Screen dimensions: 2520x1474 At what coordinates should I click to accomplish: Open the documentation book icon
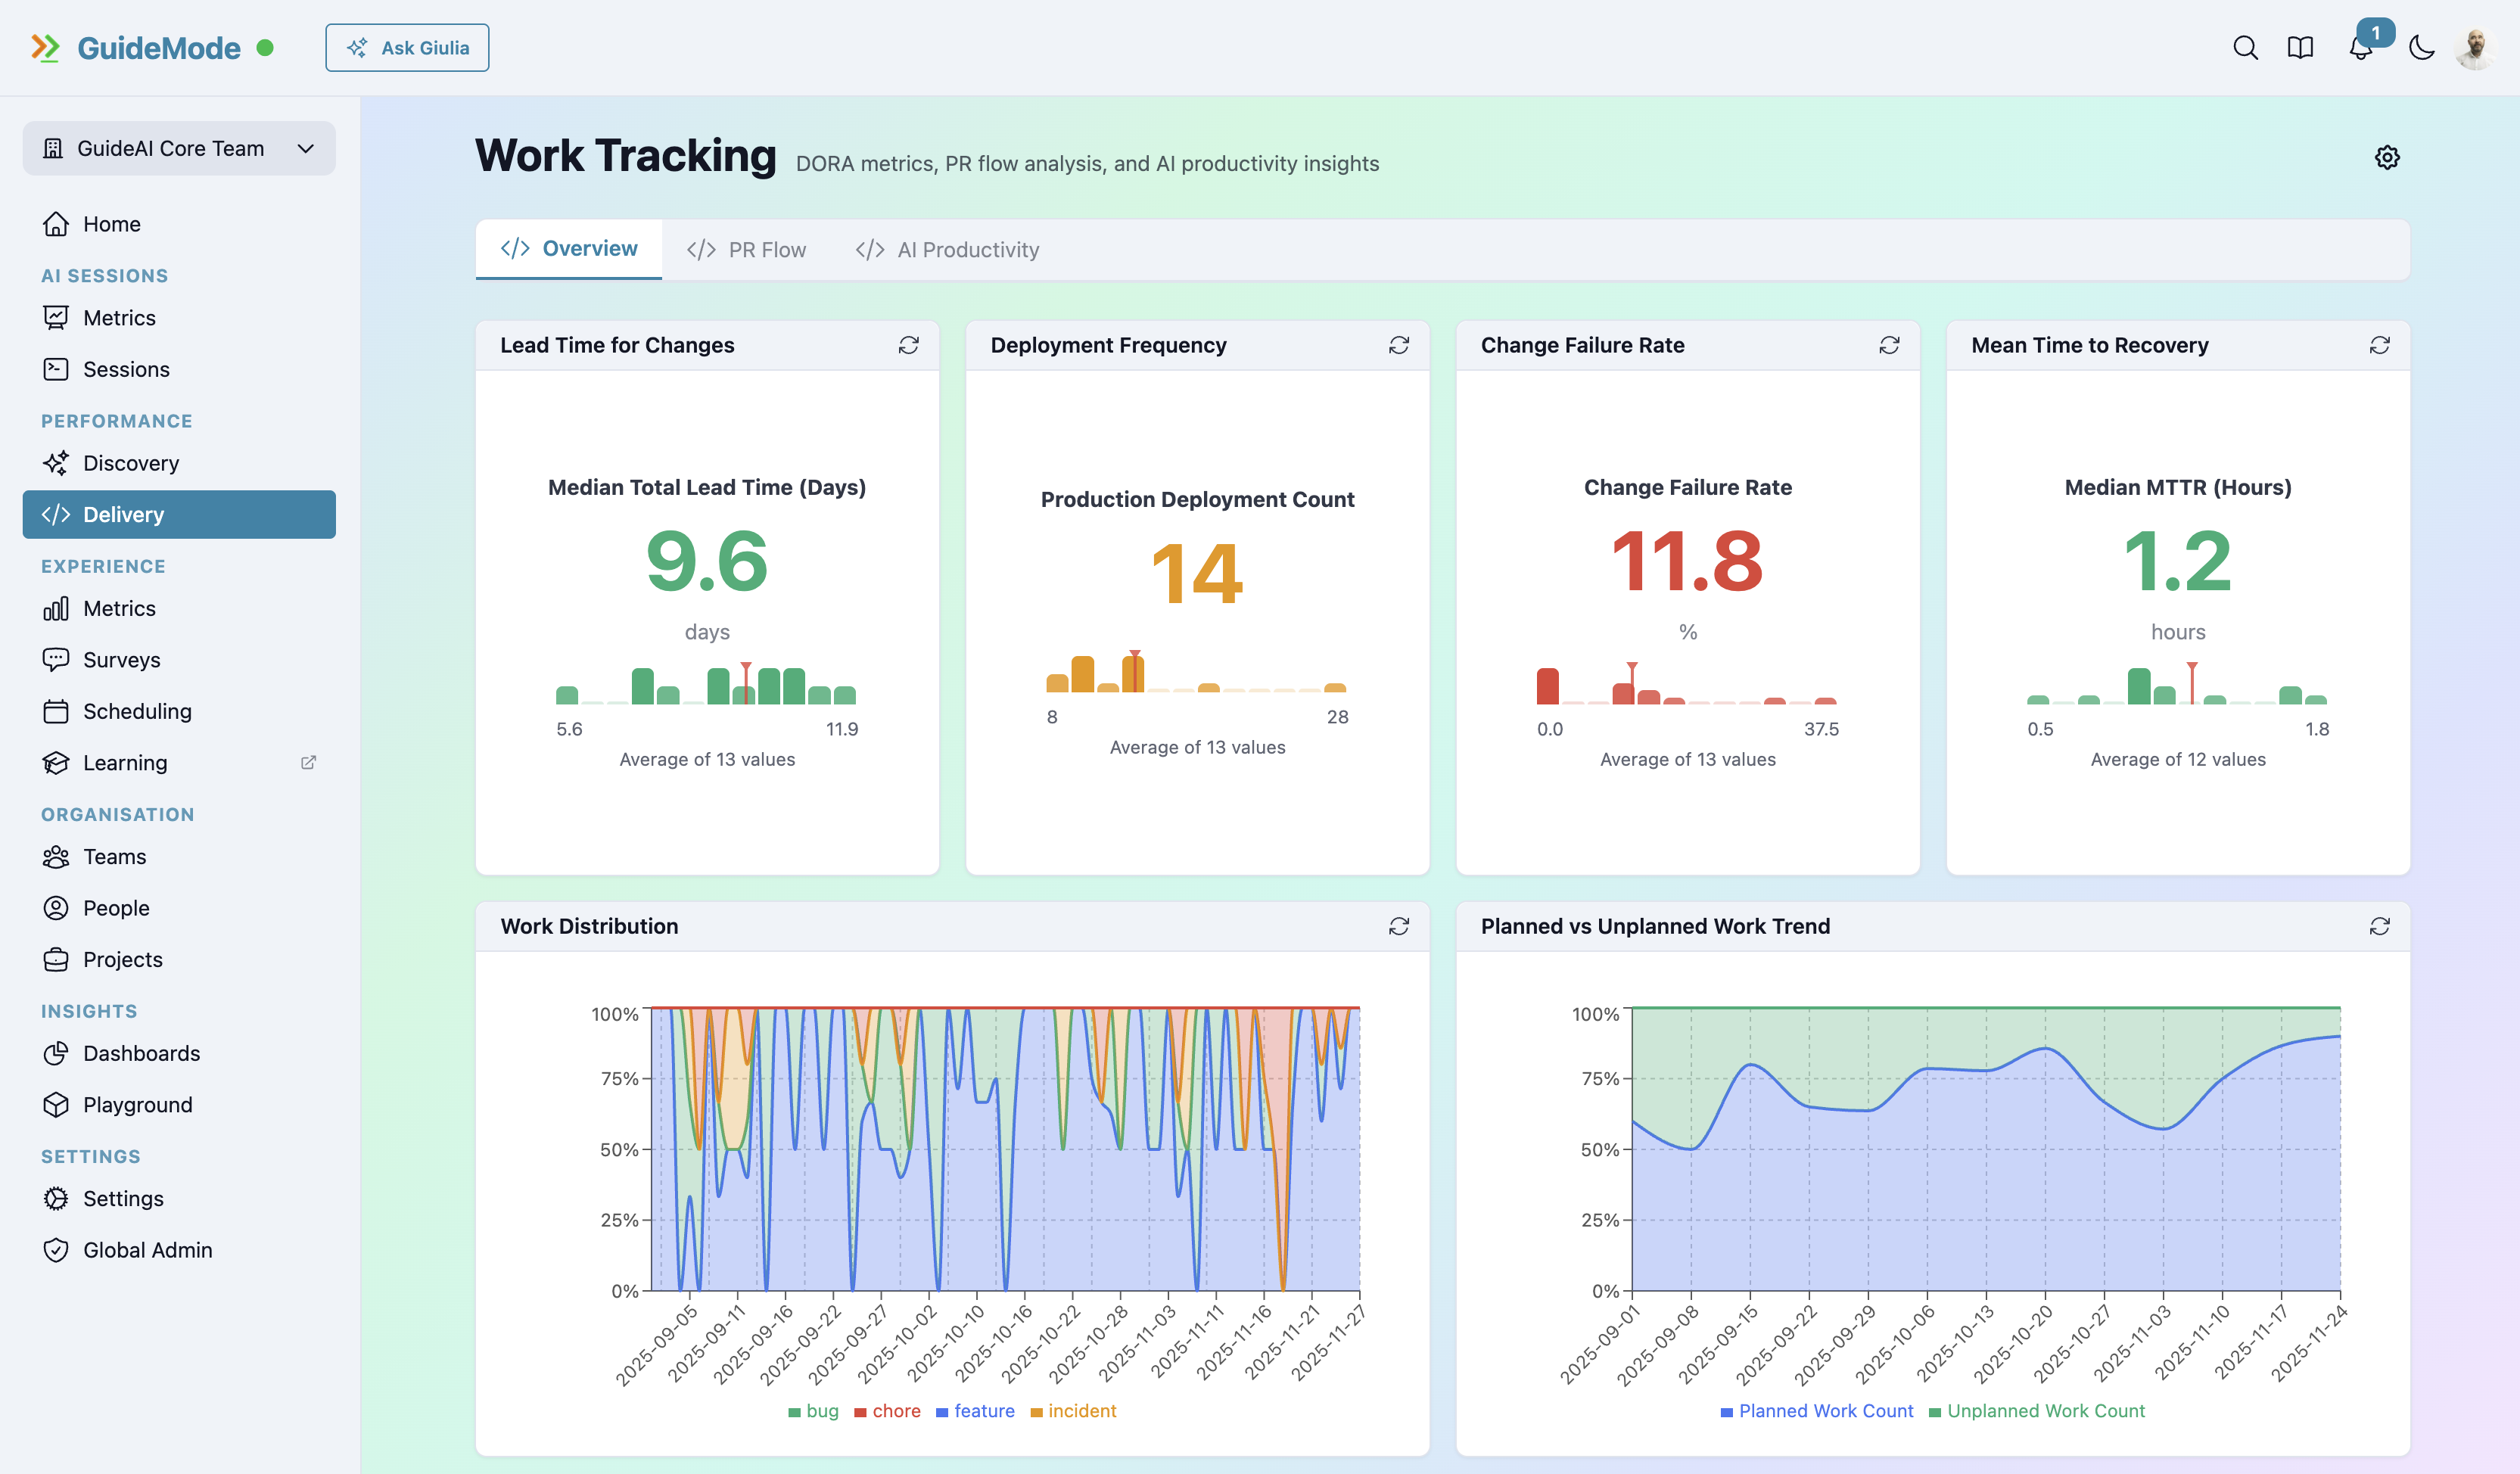point(2300,47)
